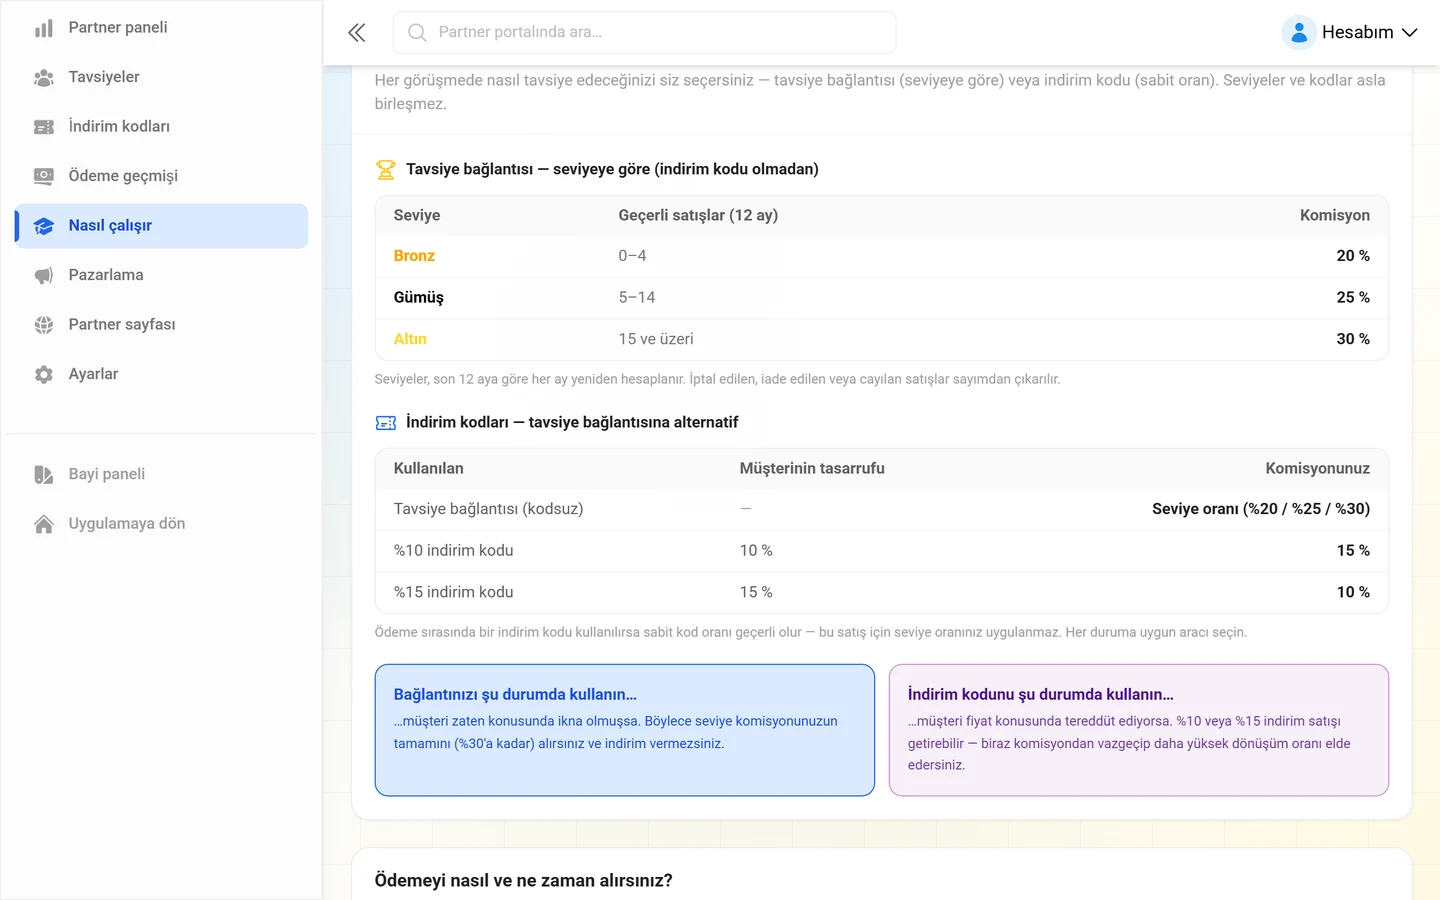Click the Ödeme geçmişi money icon
Screen dimensions: 1440x900
(44, 176)
